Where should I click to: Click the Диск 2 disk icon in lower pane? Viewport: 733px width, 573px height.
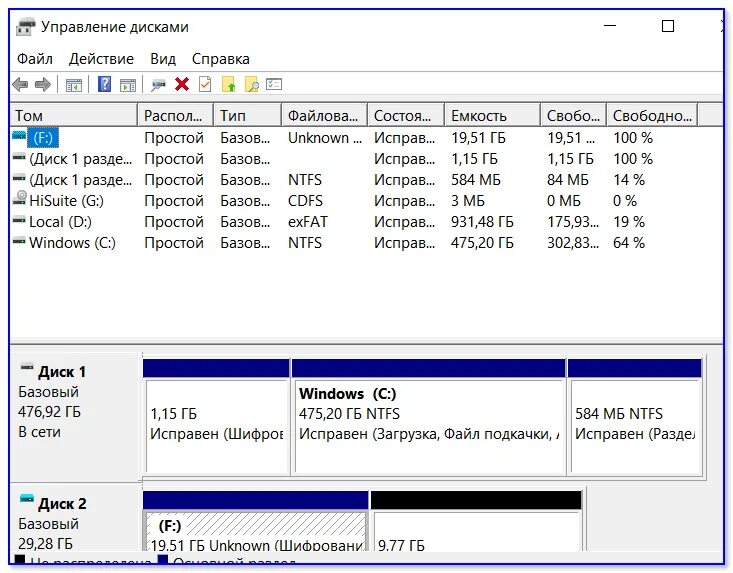[x=27, y=499]
